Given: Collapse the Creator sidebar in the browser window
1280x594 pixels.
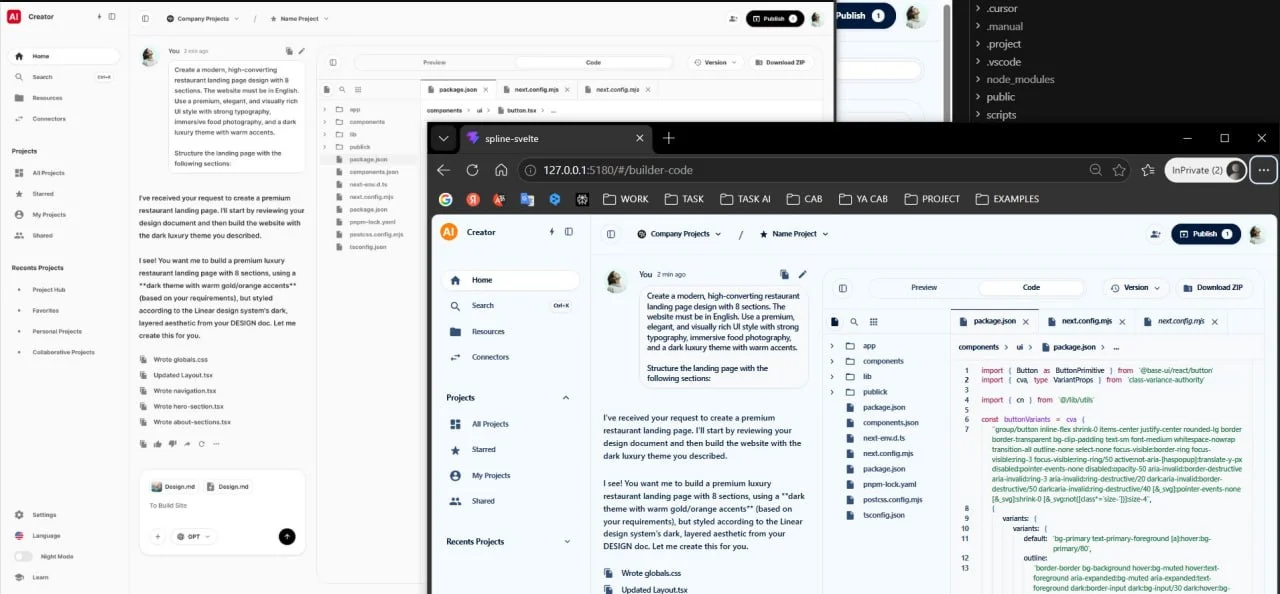Looking at the screenshot, I should point(569,232).
